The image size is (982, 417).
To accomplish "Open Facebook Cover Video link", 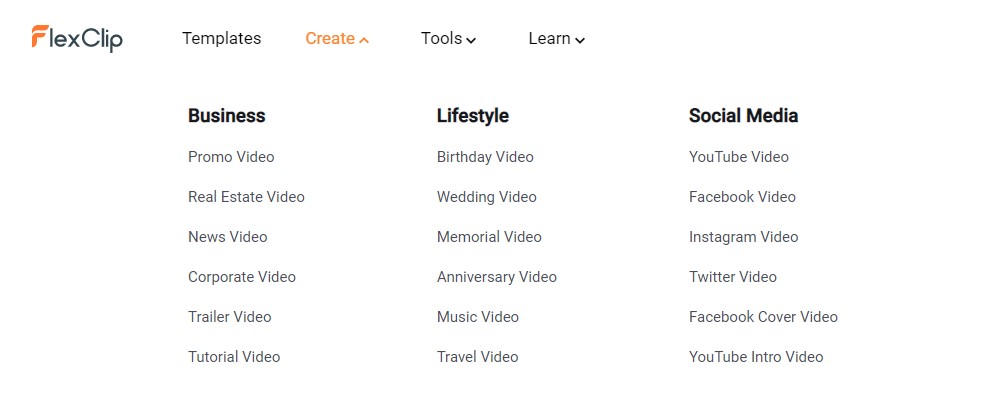I will (763, 317).
